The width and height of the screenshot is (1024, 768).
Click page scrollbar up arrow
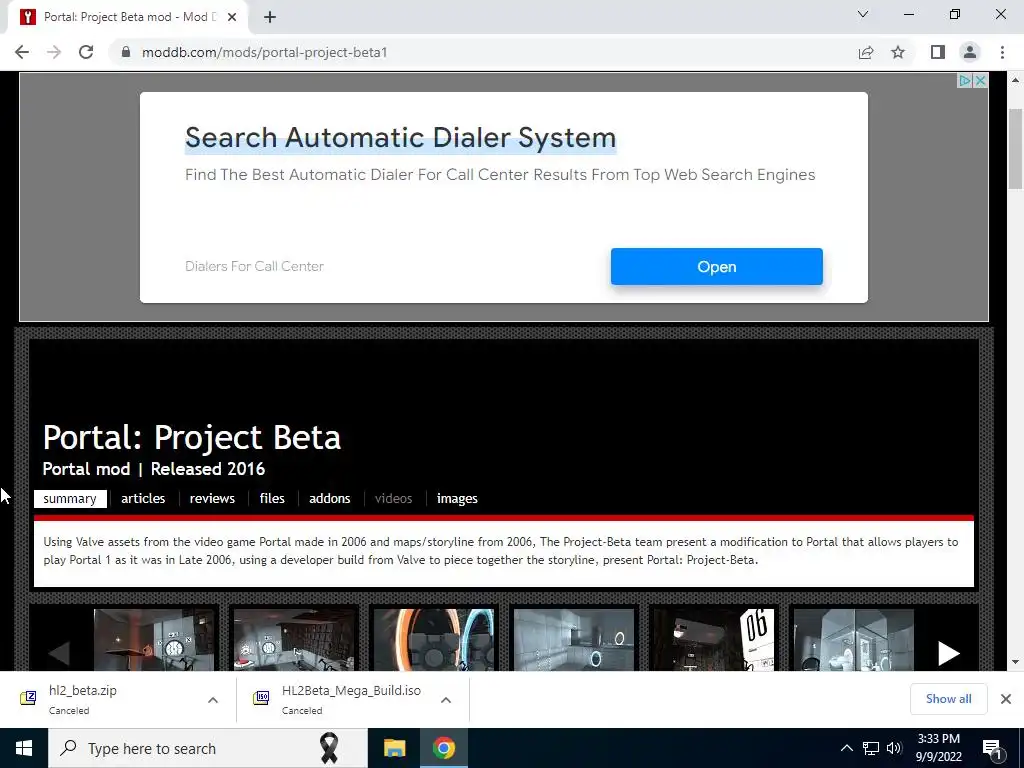[x=1015, y=80]
